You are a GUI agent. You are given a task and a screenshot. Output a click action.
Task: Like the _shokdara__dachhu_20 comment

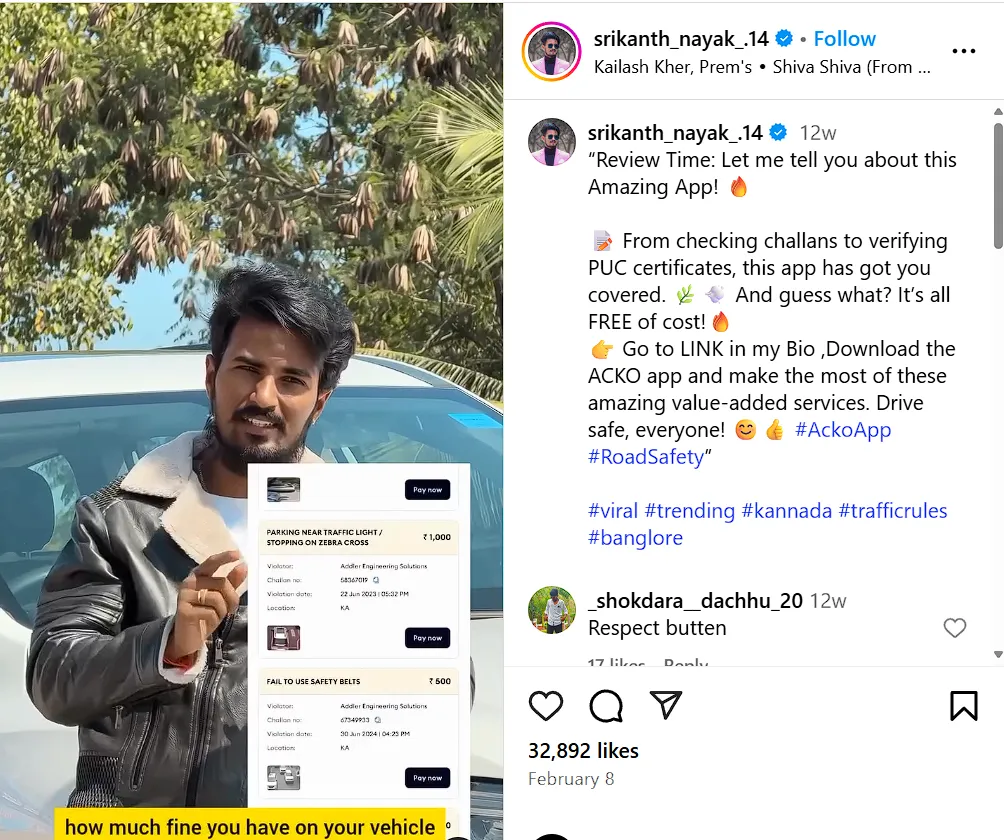[955, 627]
